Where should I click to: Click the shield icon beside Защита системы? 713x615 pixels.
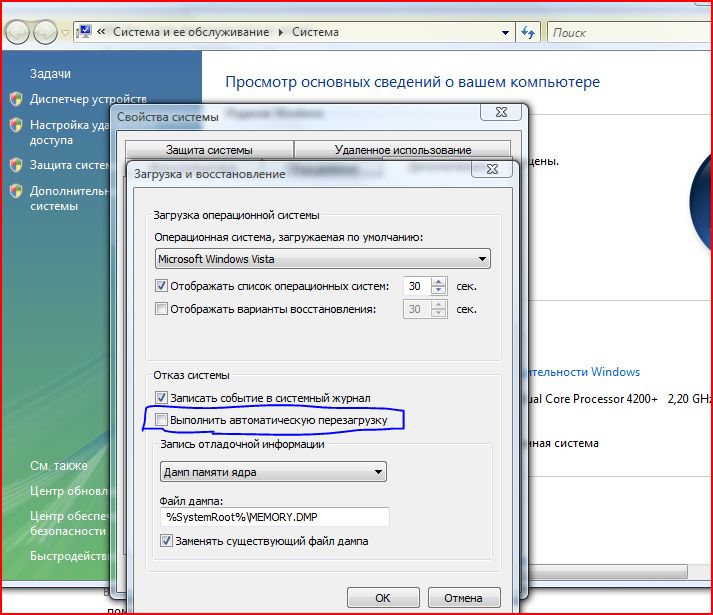pos(16,165)
